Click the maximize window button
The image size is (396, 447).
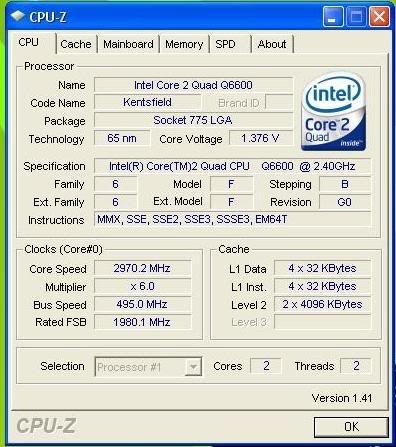click(356, 17)
